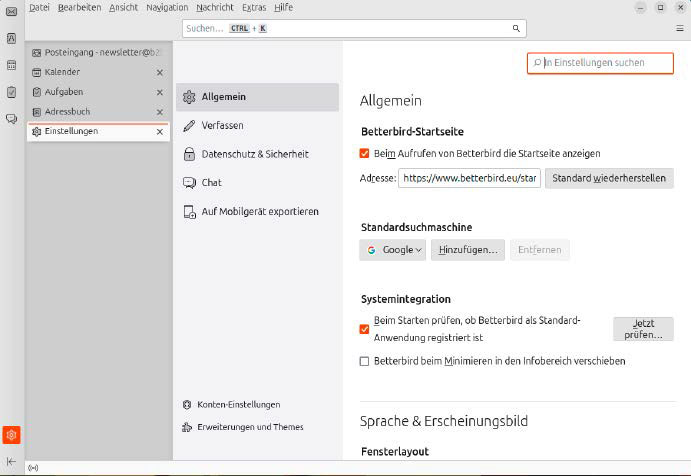Click the Chat bubble icon in settings
Viewport: 691px width, 476px height.
[189, 183]
